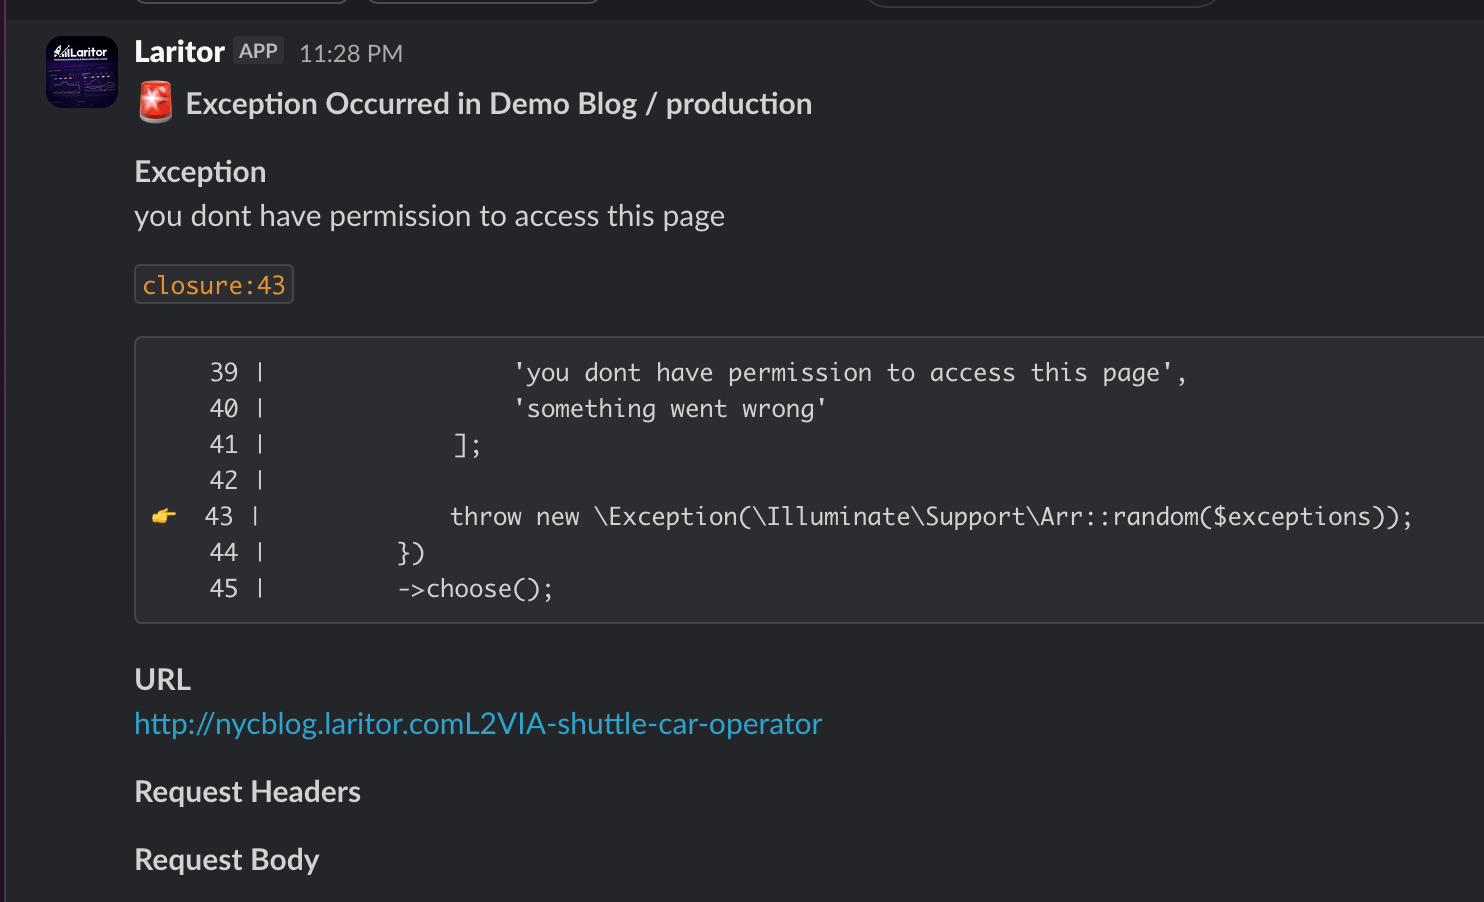Click the permission error message text
Viewport: 1484px width, 902px height.
pyautogui.click(x=429, y=215)
